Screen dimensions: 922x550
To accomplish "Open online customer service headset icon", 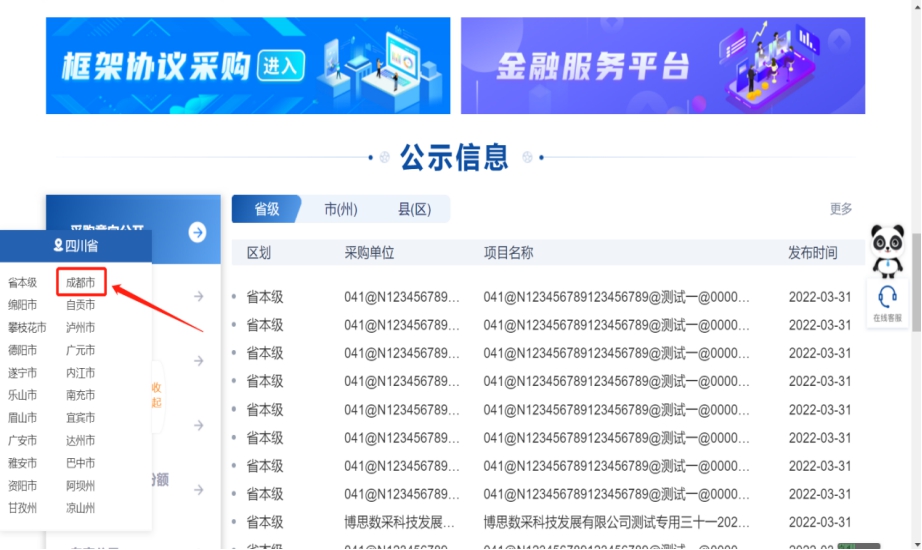I will point(887,297).
